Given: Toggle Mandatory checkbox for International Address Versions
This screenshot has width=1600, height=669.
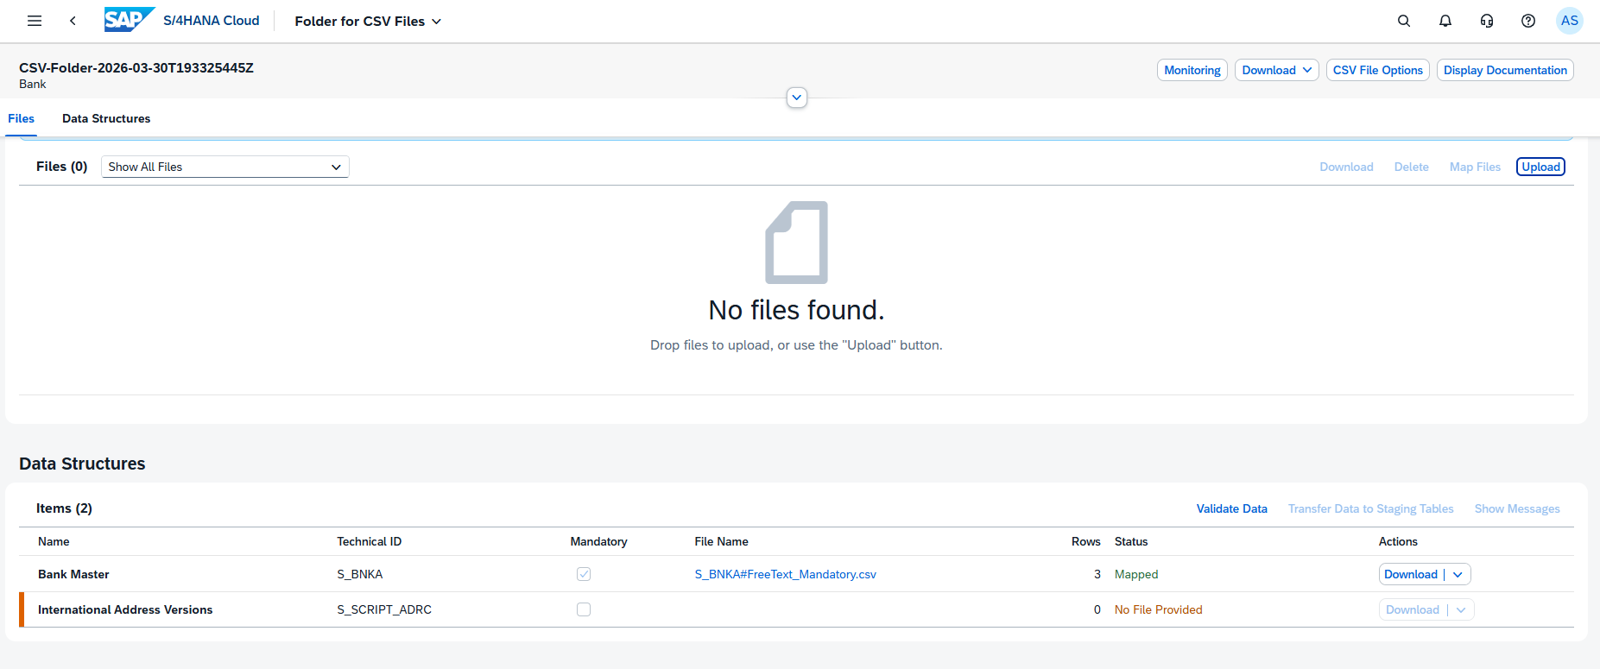Looking at the screenshot, I should click(584, 609).
